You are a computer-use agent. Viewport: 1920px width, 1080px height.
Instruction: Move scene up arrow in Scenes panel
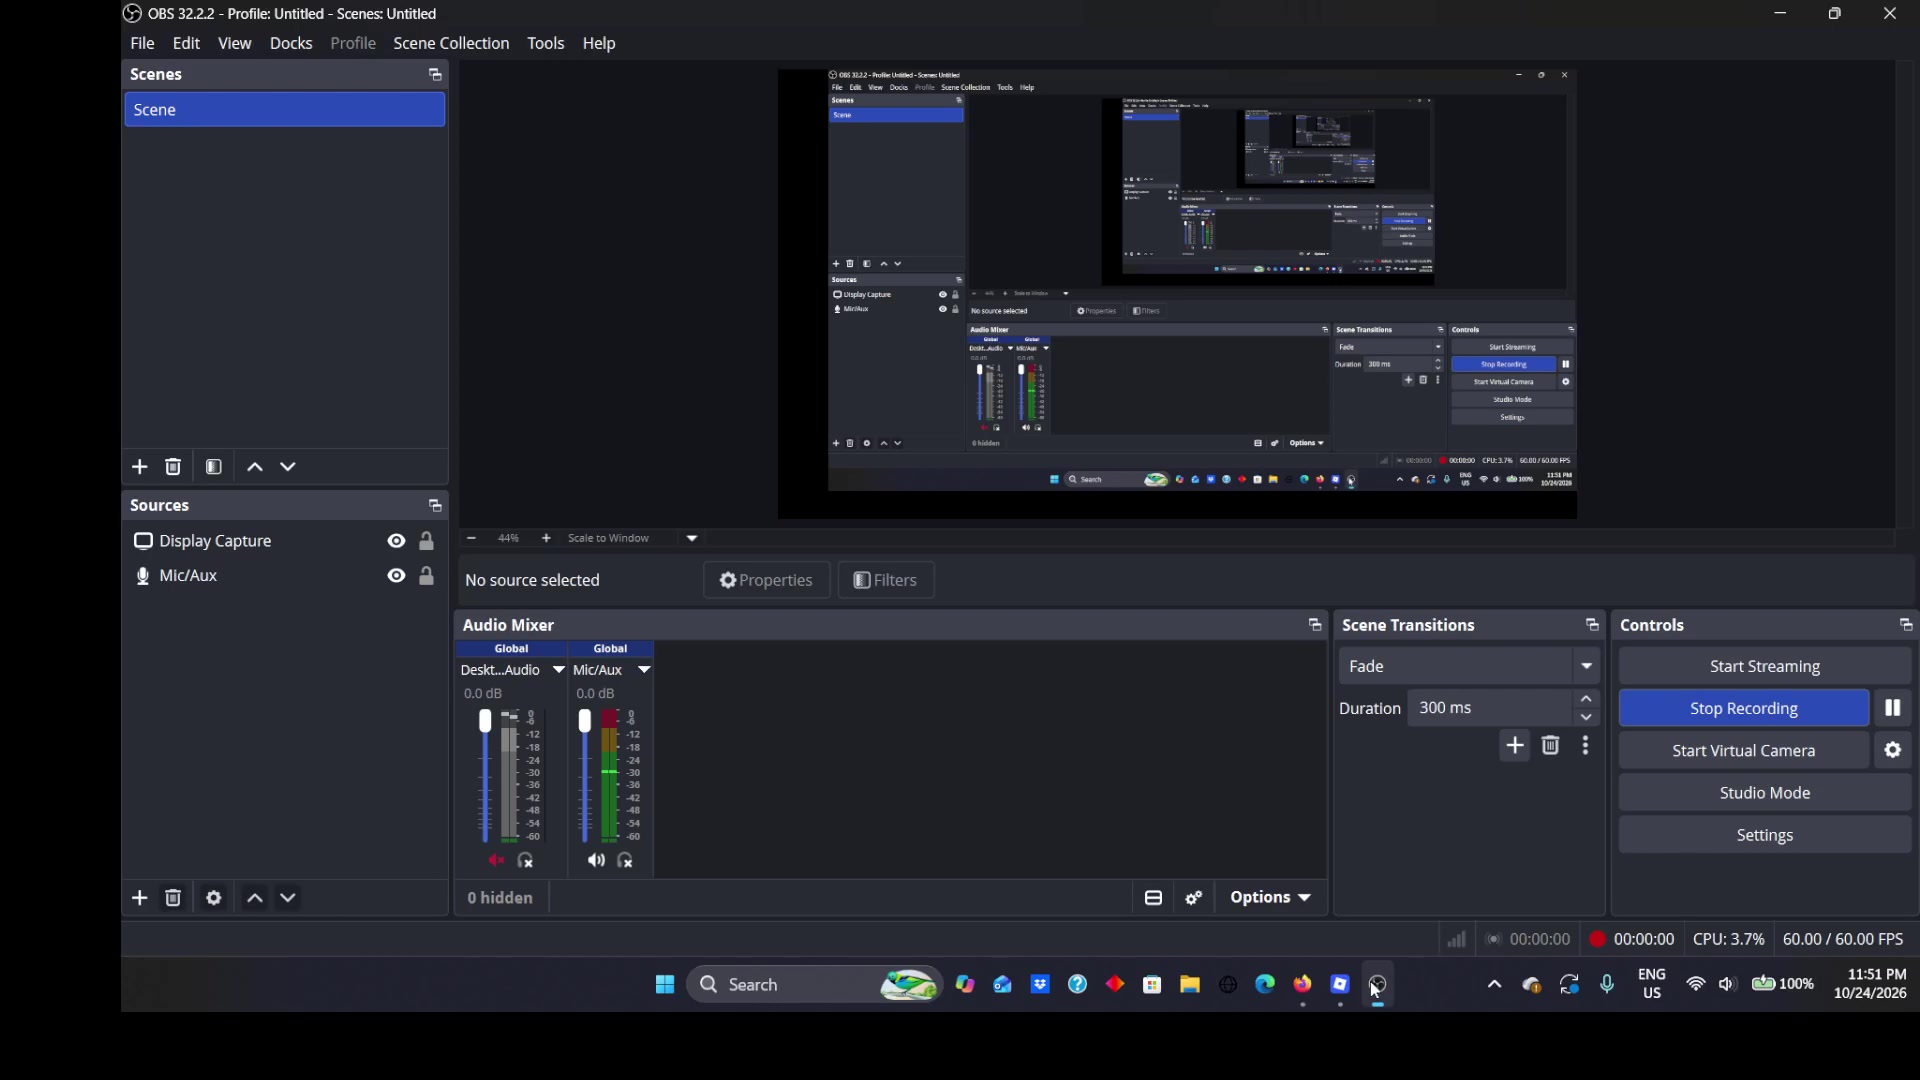point(255,468)
